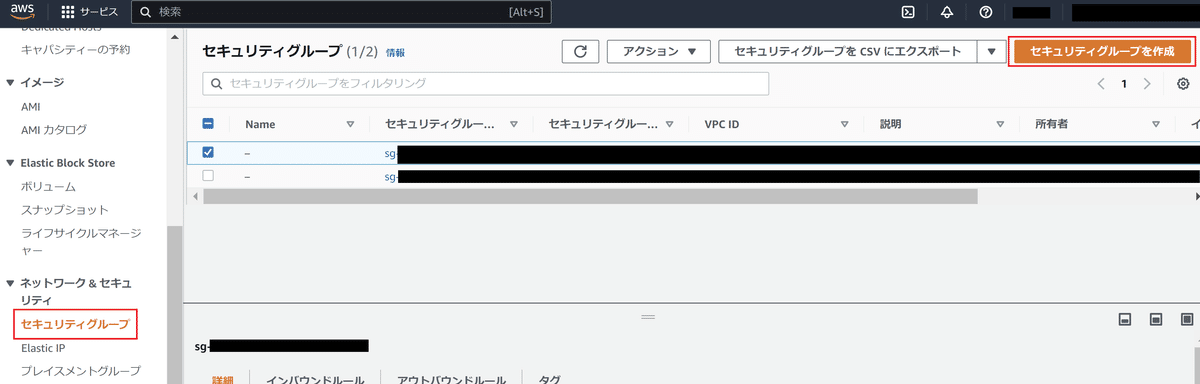Open AMI カタログ in the sidebar

coord(54,129)
